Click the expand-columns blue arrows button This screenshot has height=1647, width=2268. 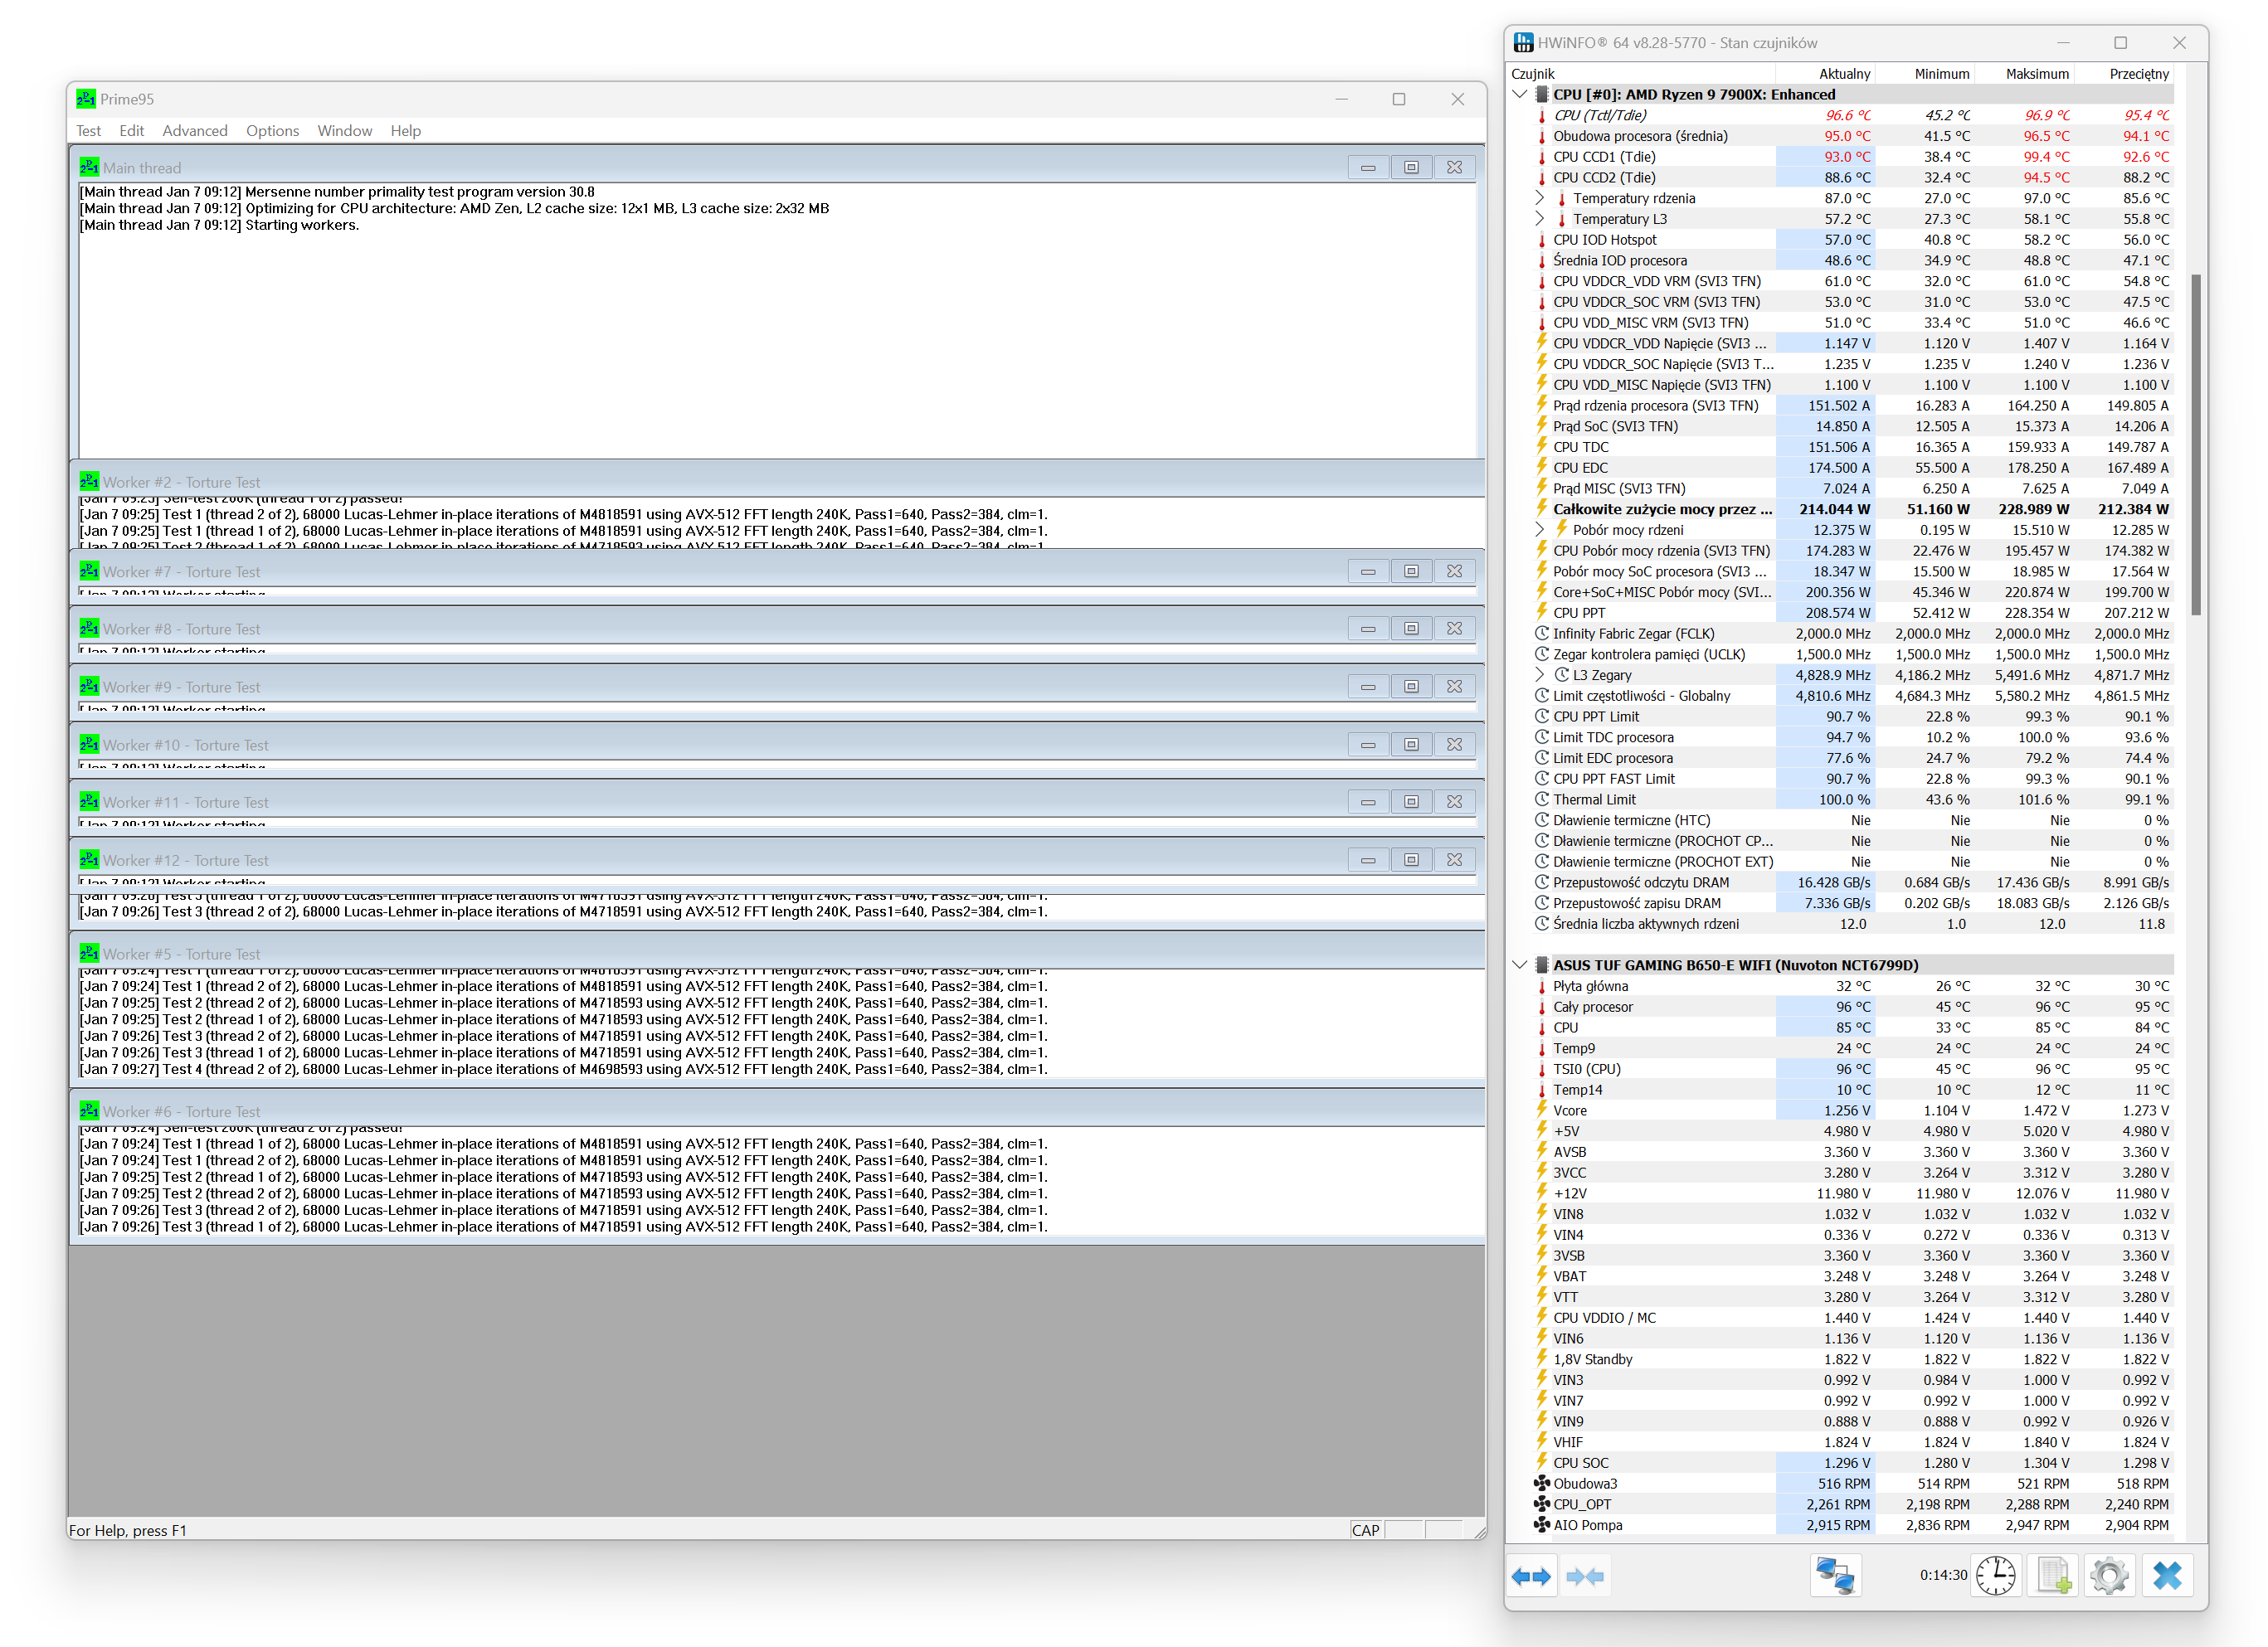tap(1531, 1576)
